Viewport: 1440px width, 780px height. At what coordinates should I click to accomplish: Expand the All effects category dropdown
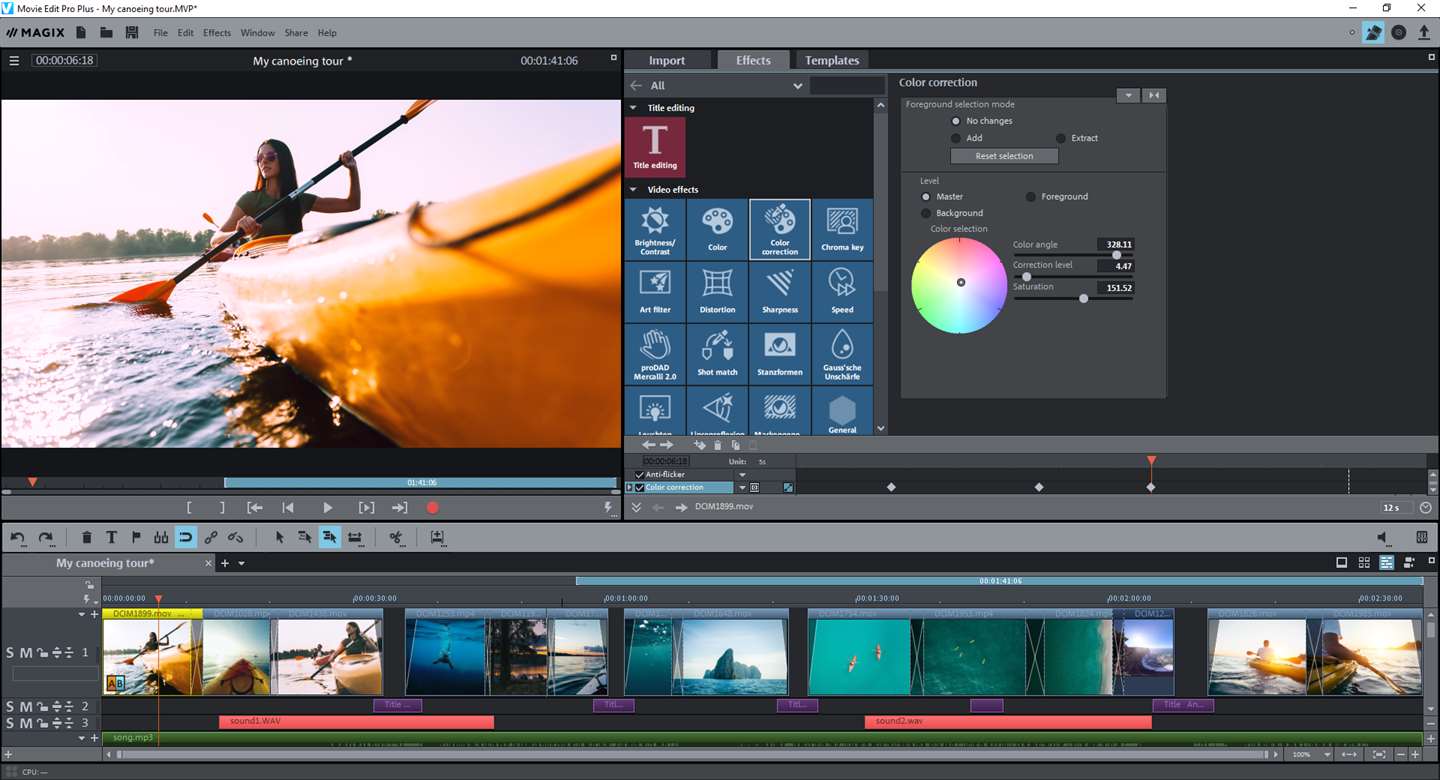(x=797, y=86)
